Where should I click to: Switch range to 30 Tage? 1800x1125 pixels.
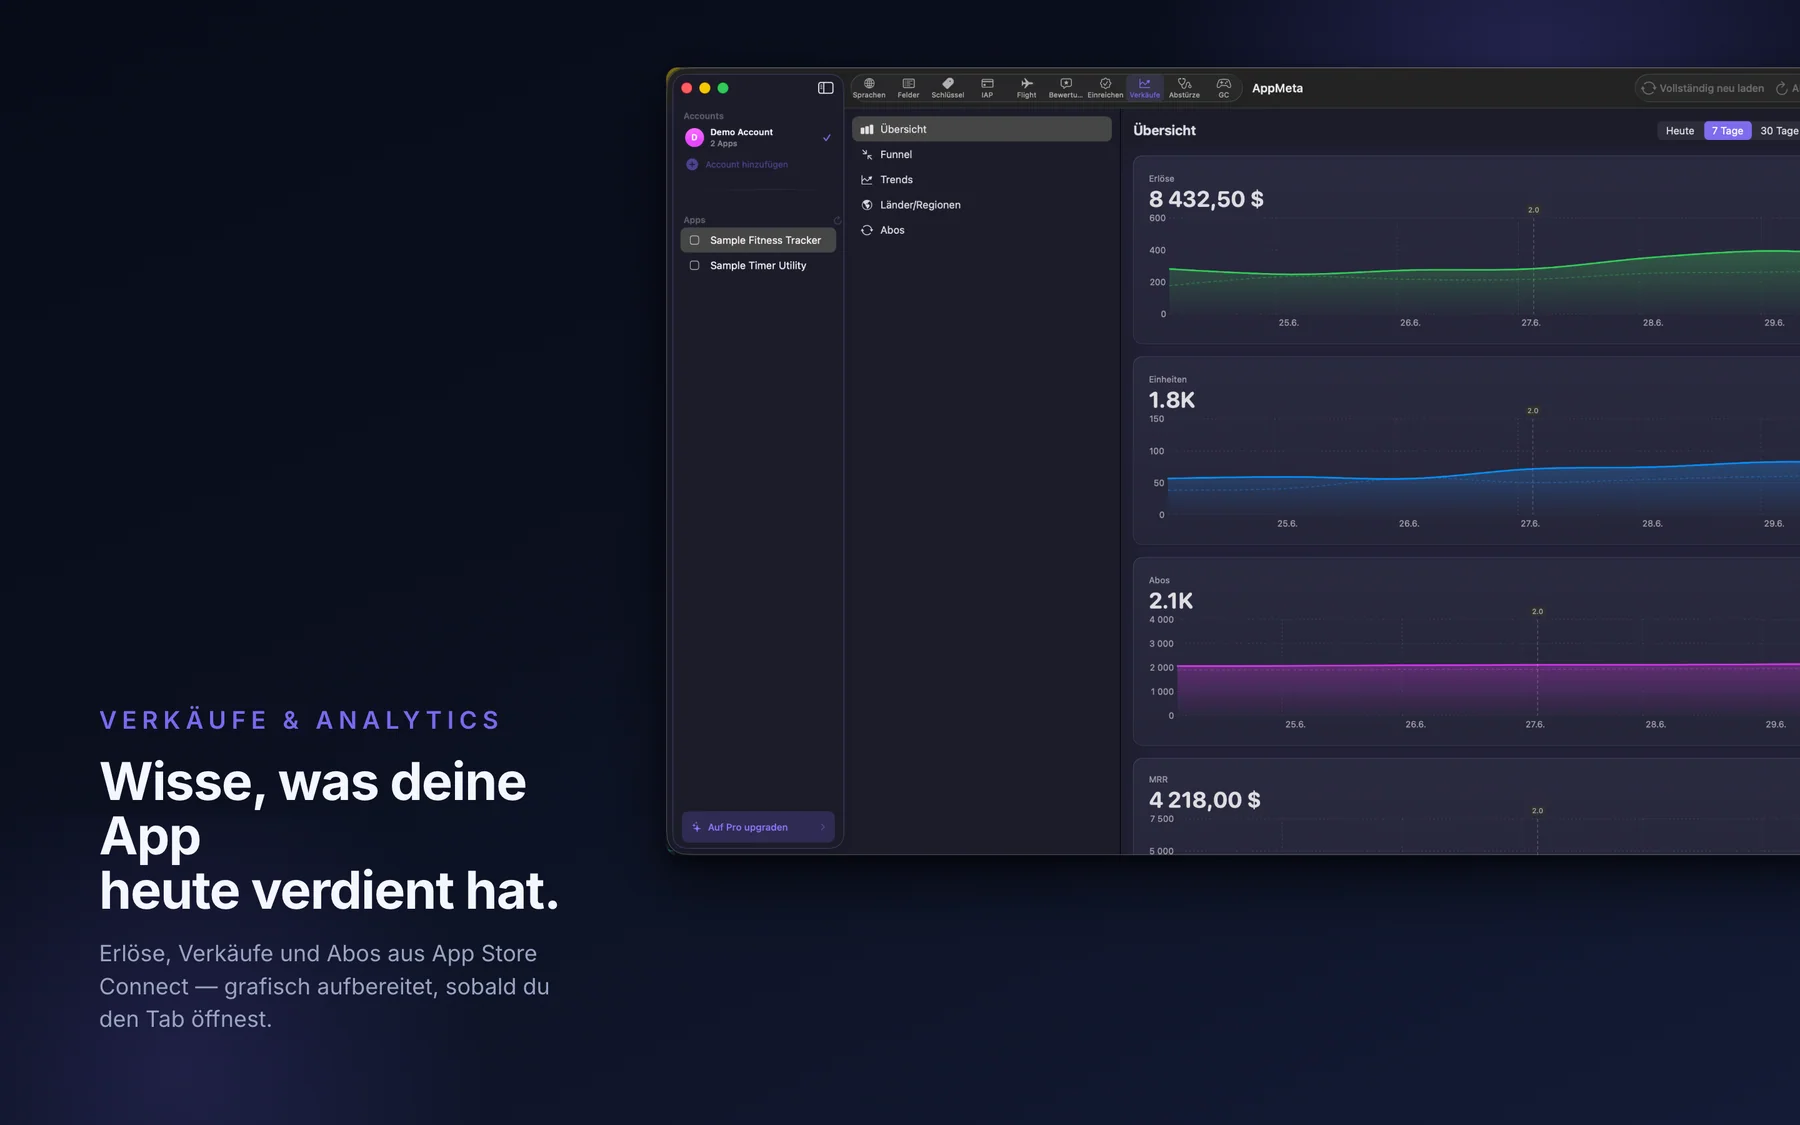click(x=1779, y=131)
